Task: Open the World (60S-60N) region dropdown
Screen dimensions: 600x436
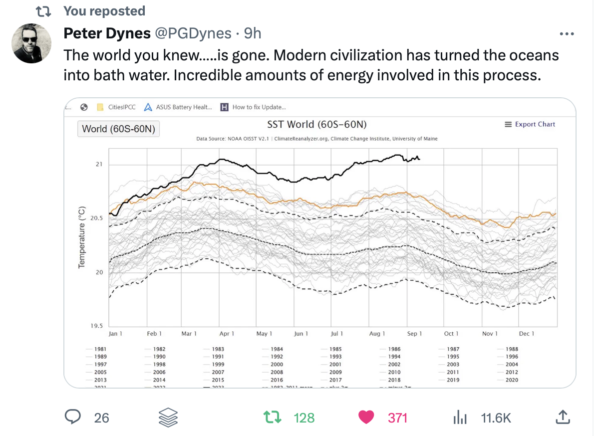Action: click(119, 127)
